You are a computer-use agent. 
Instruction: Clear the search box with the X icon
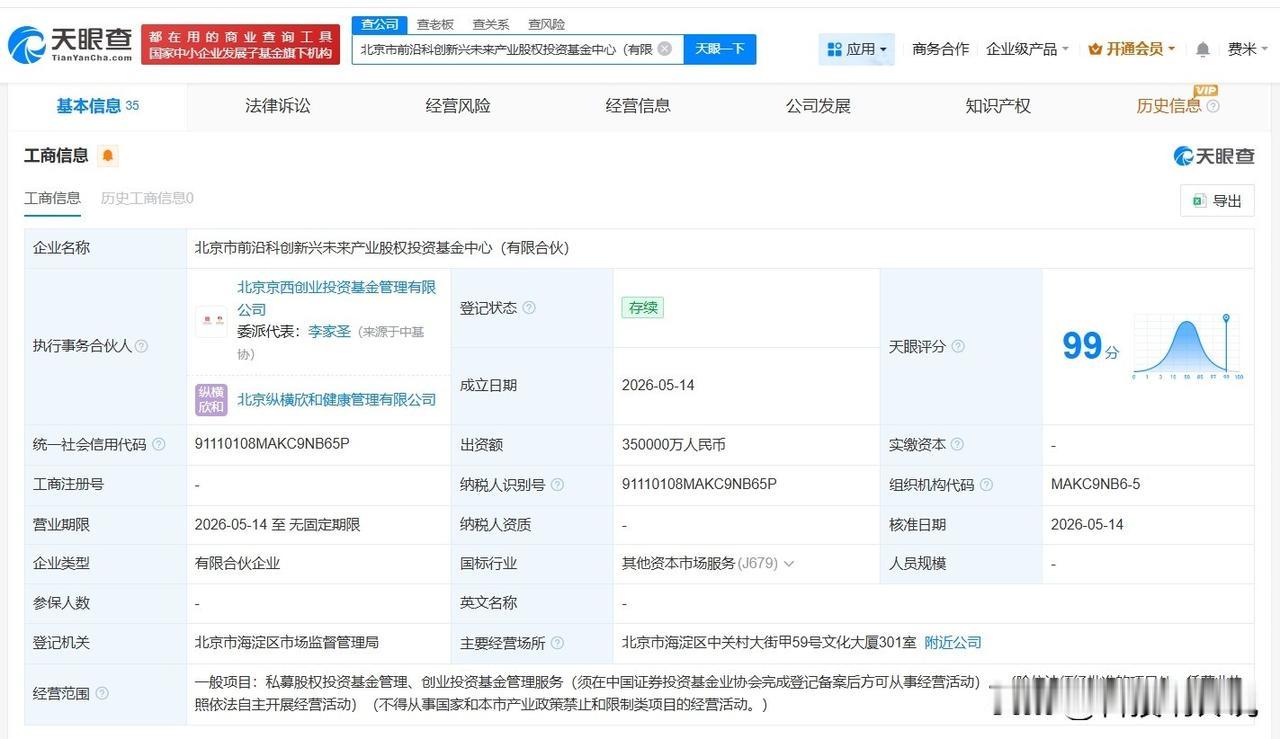tap(664, 48)
